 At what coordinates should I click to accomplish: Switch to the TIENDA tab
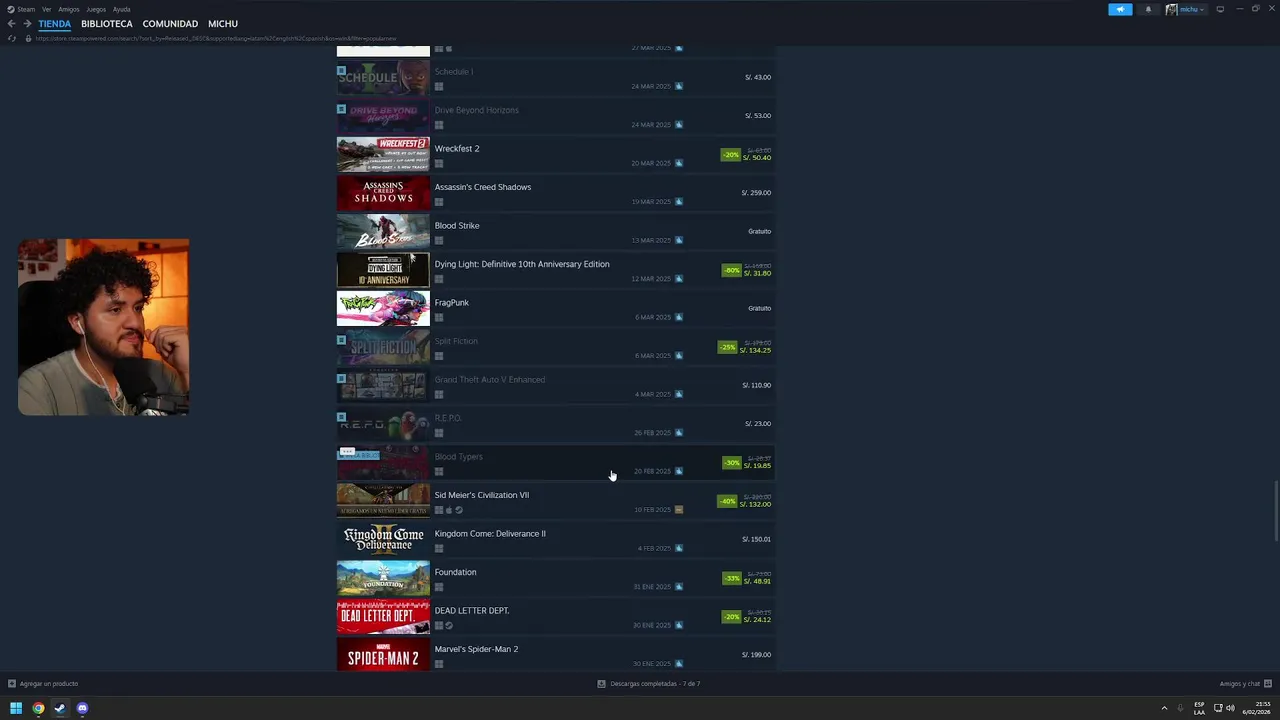point(55,24)
